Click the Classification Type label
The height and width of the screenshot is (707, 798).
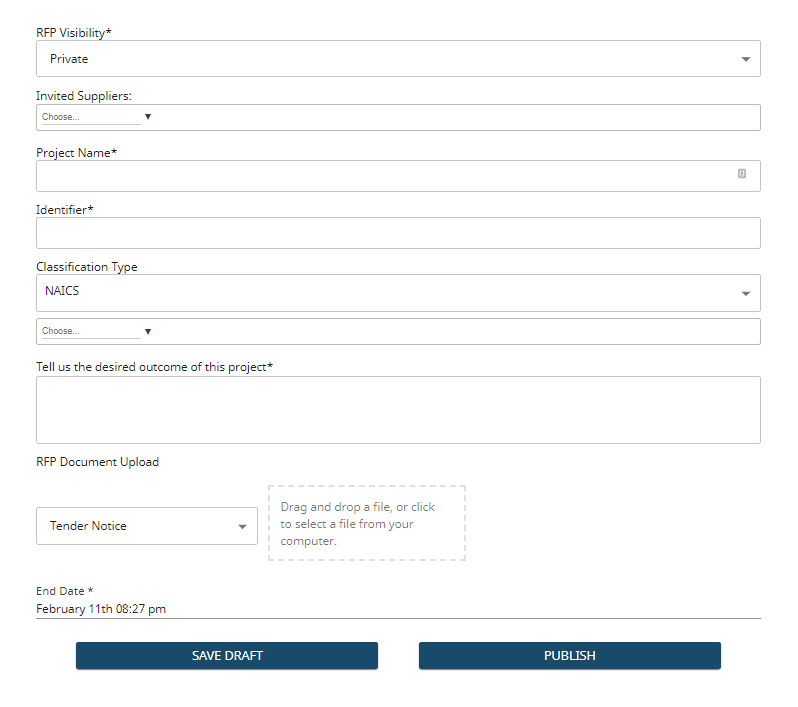(87, 267)
